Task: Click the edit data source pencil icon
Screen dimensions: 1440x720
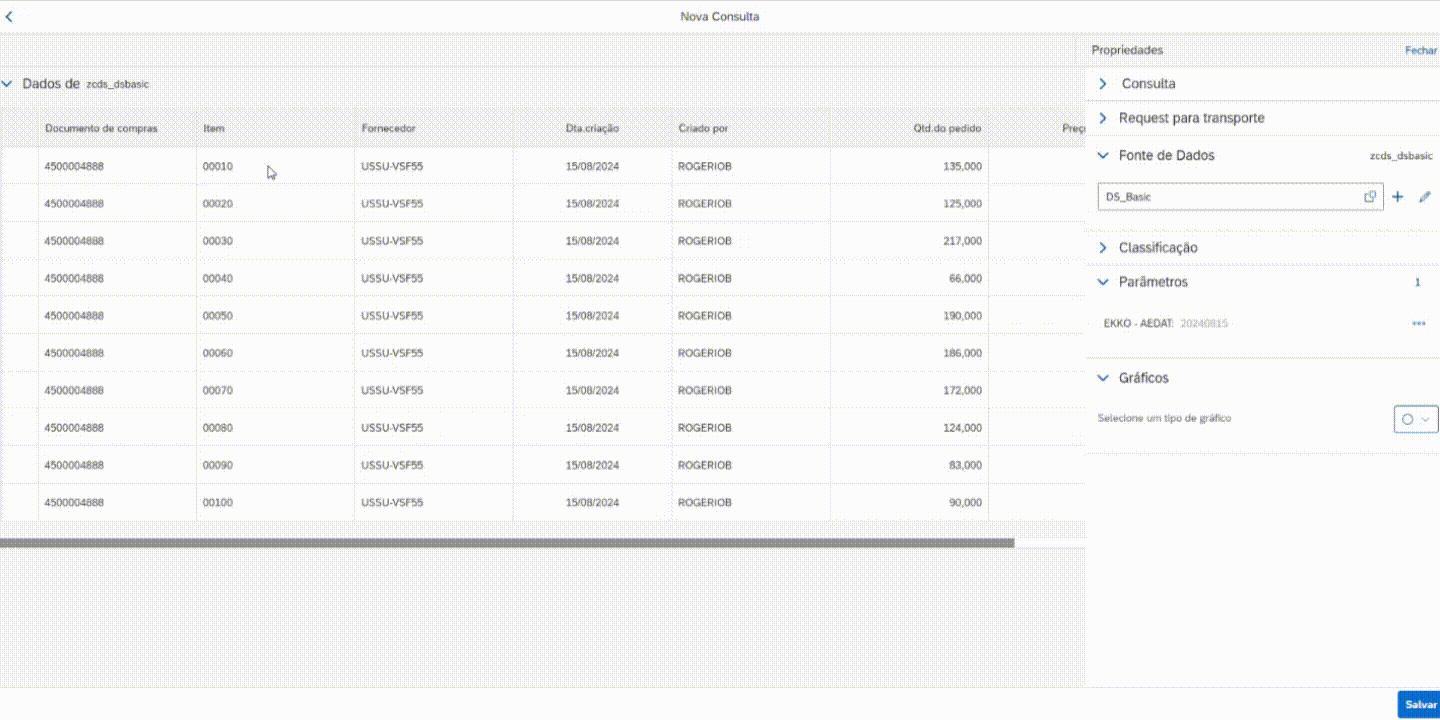Action: point(1425,197)
